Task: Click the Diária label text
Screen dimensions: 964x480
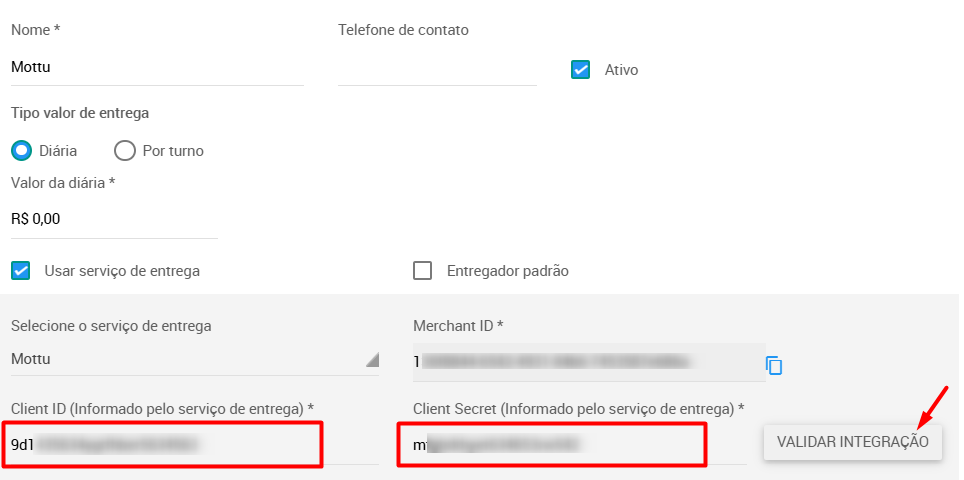Action: pyautogui.click(x=58, y=151)
